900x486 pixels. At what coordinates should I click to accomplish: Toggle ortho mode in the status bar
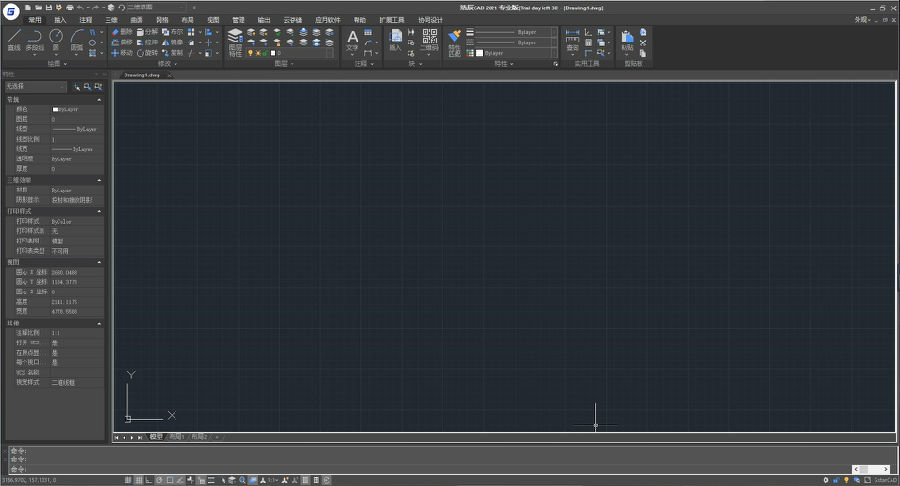tap(148, 480)
